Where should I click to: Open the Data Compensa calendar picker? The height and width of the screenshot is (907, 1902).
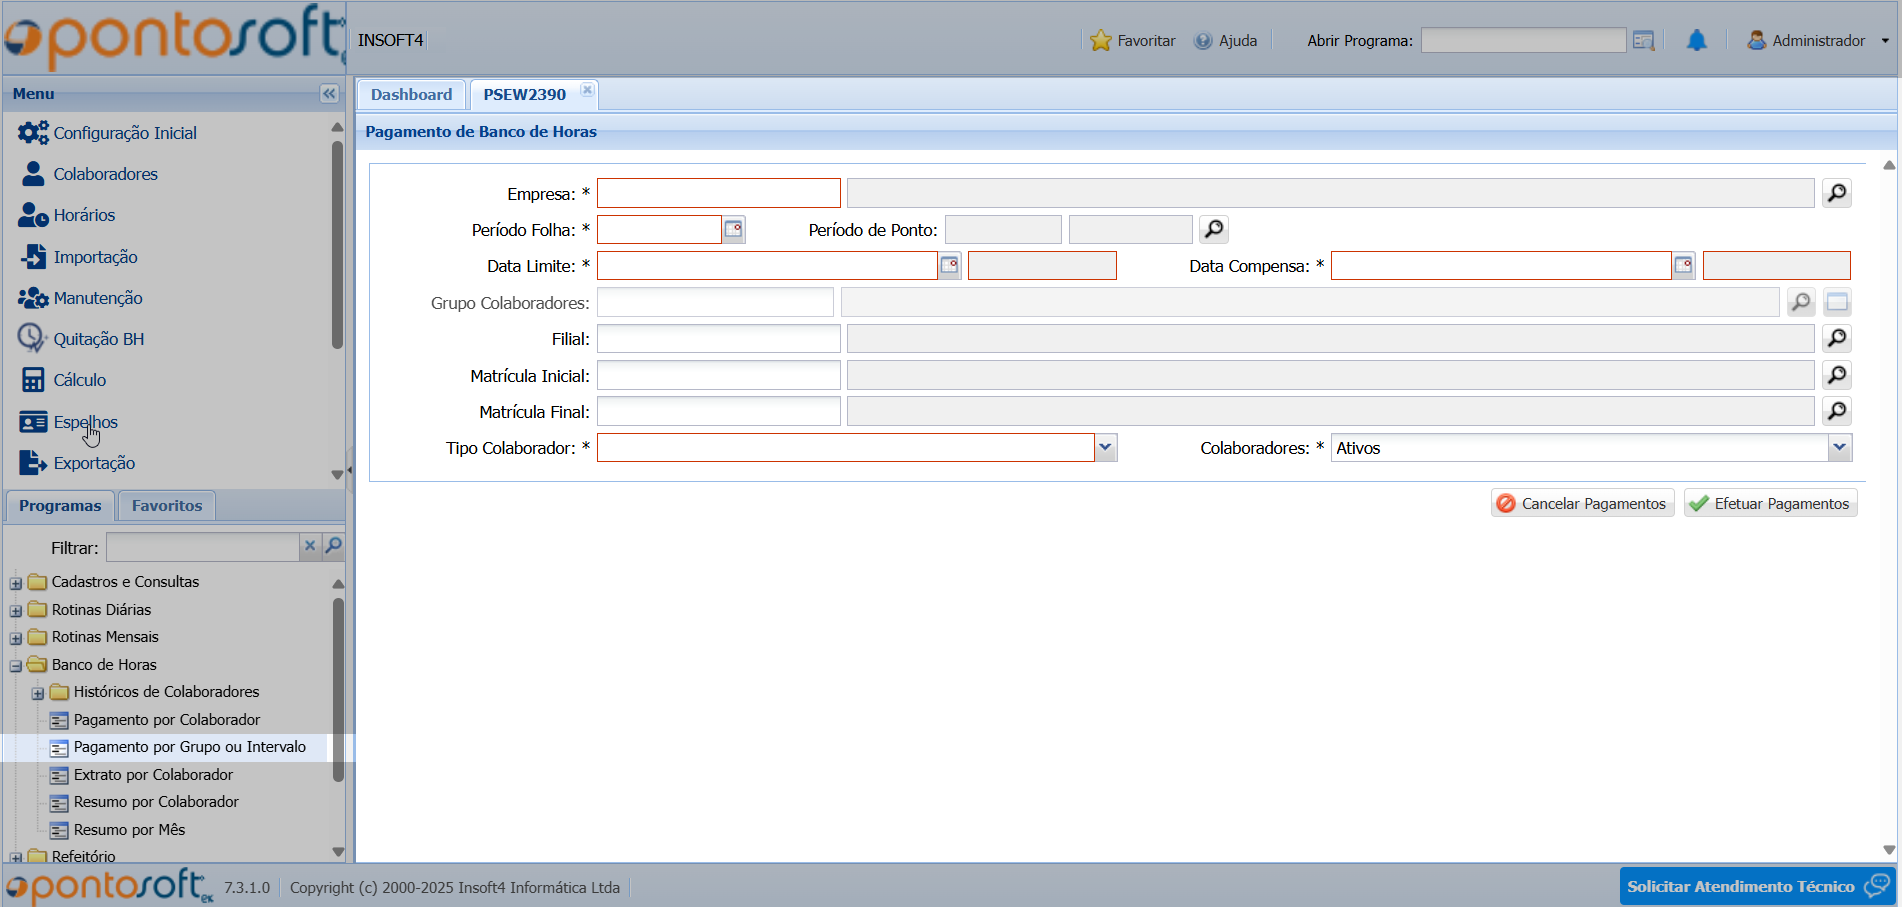[1683, 266]
